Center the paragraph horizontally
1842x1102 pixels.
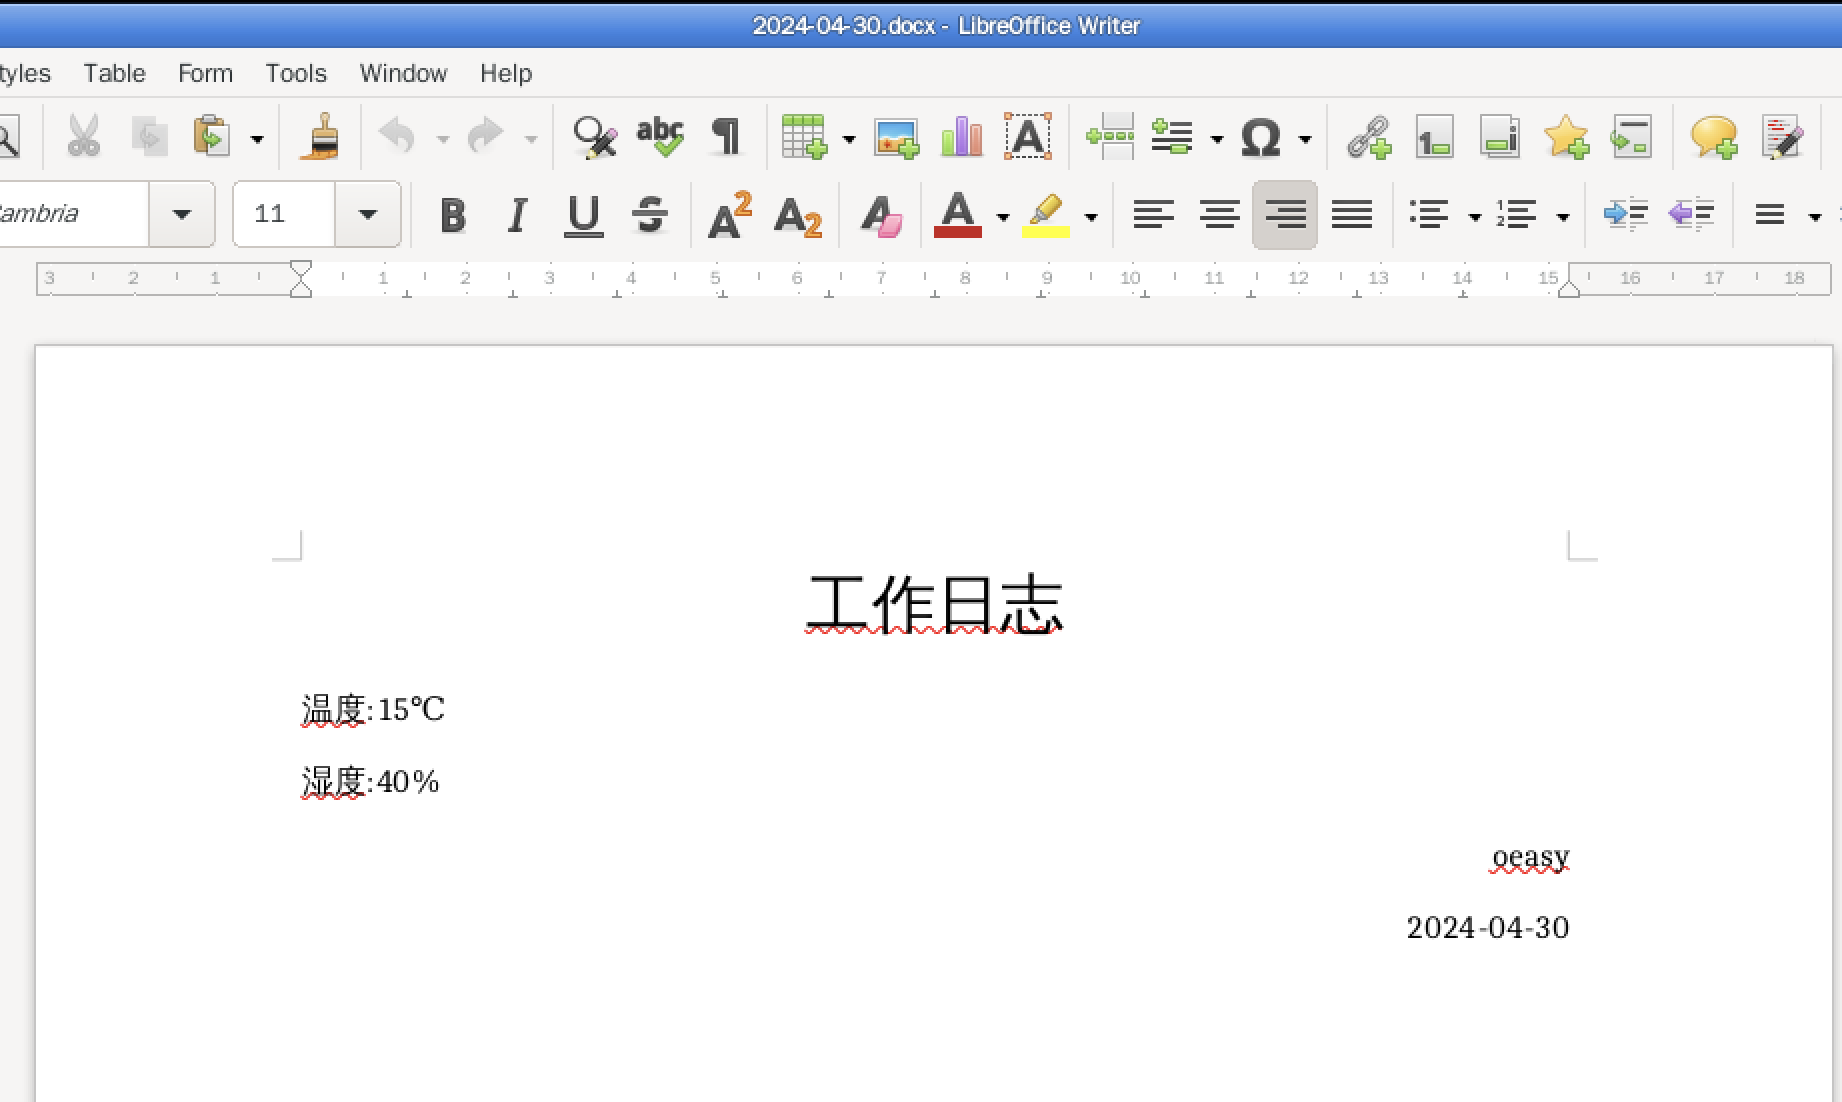click(x=1219, y=215)
